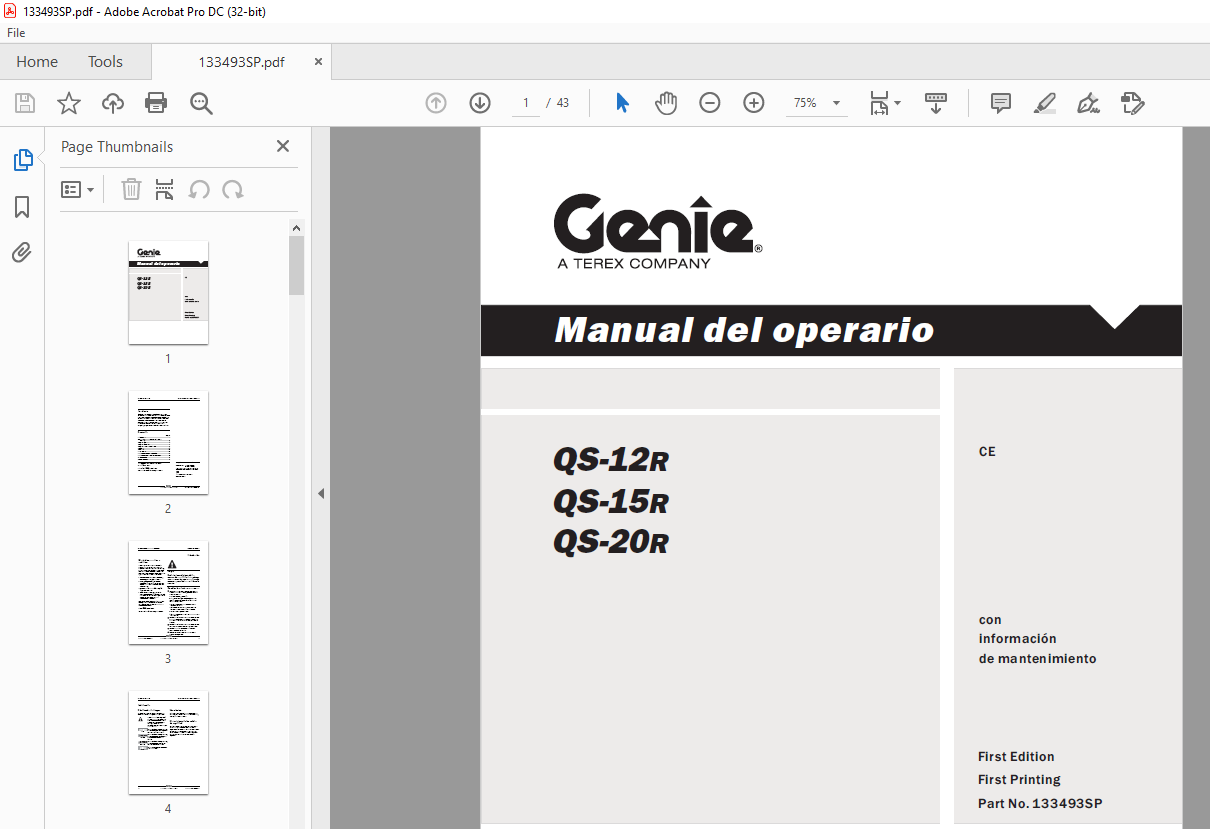Open the Sign document tool
This screenshot has height=829, width=1210.
click(1089, 103)
